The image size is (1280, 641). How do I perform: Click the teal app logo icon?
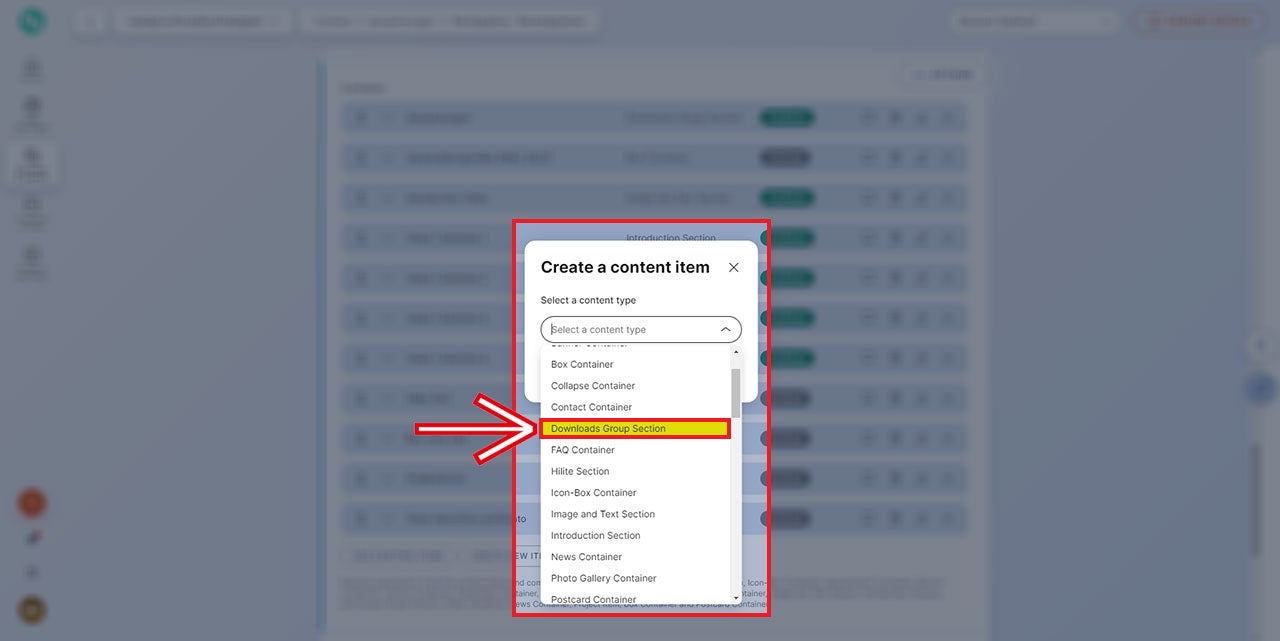click(32, 22)
